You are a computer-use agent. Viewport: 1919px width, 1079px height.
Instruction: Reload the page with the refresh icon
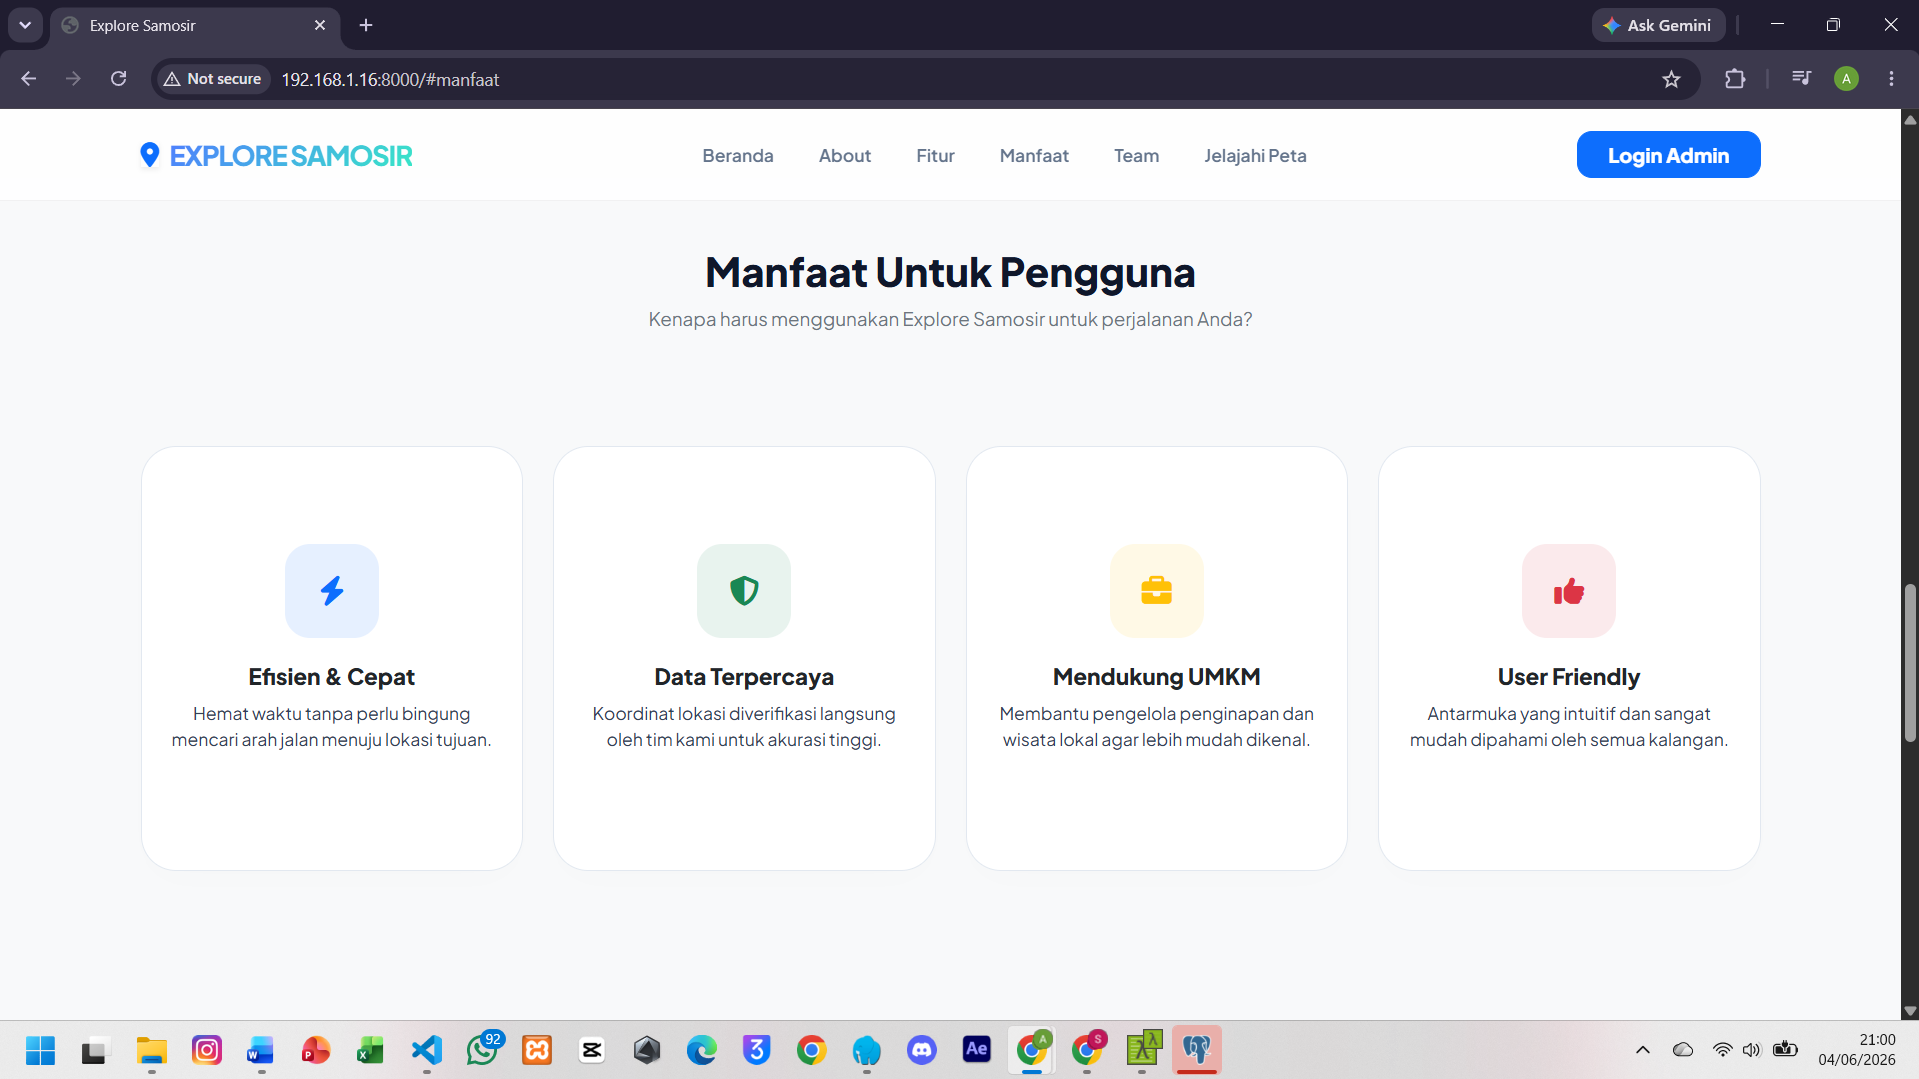(x=118, y=79)
